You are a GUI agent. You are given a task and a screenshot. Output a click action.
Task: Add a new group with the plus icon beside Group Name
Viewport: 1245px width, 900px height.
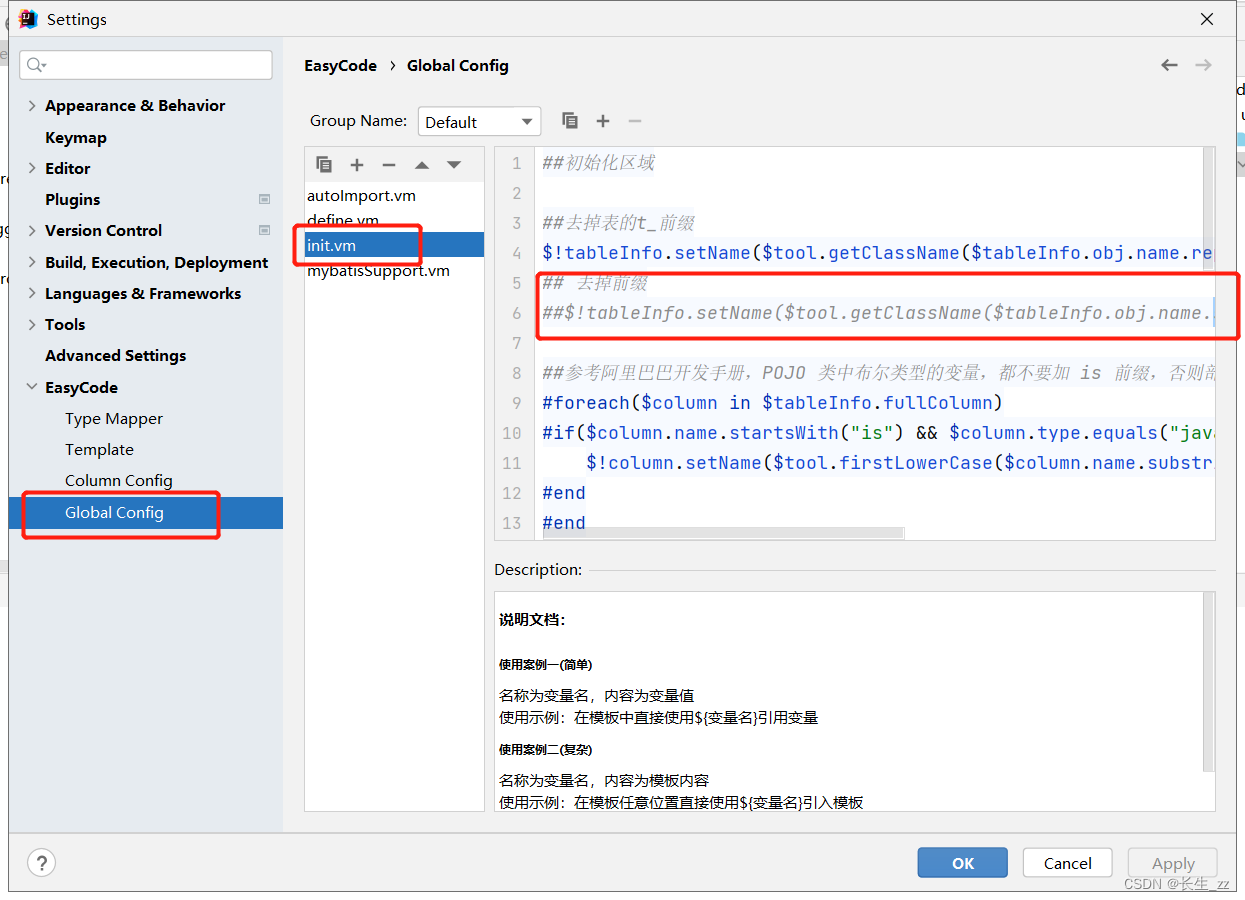click(603, 121)
